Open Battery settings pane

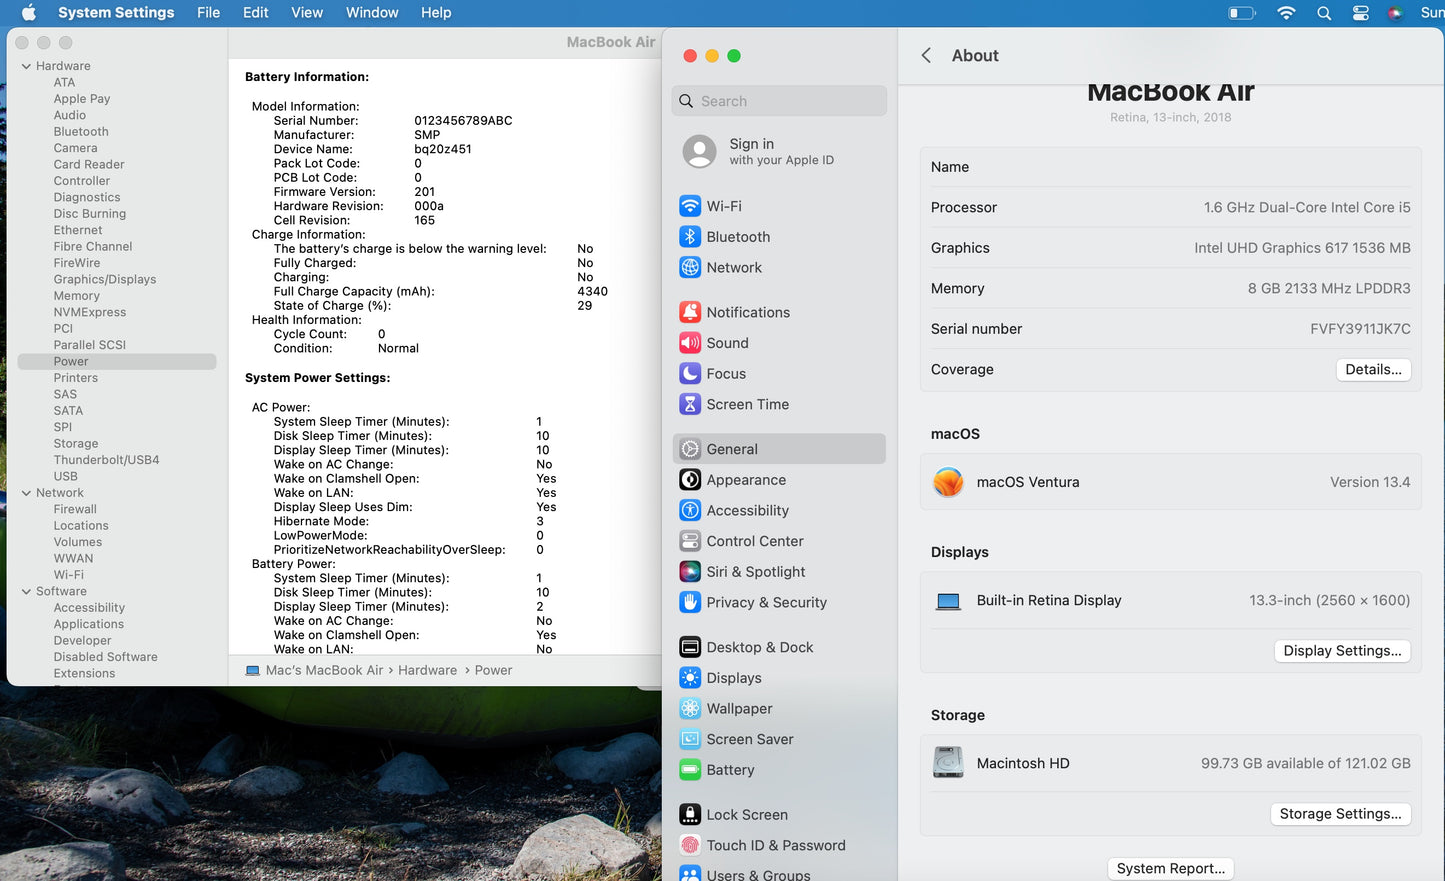pyautogui.click(x=730, y=770)
